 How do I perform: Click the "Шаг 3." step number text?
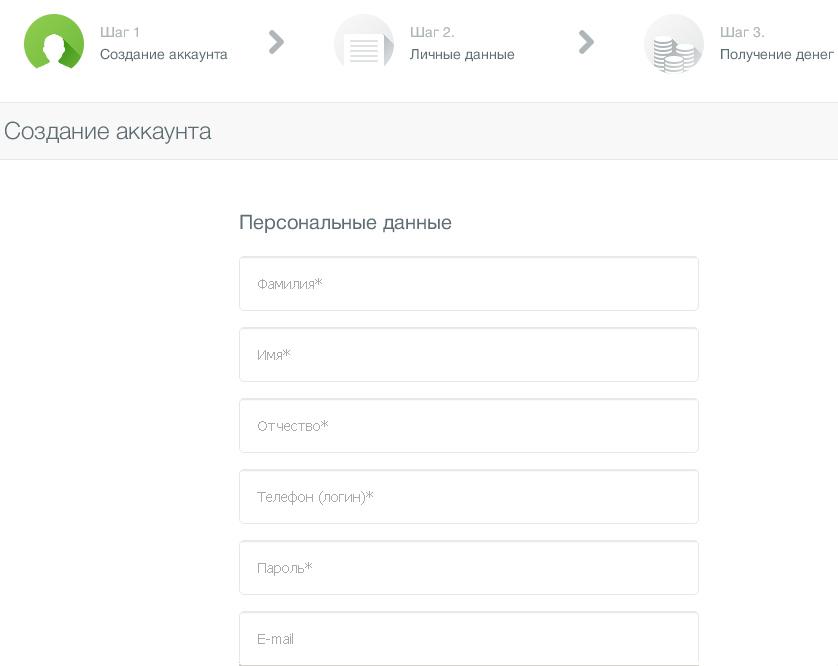coord(742,32)
